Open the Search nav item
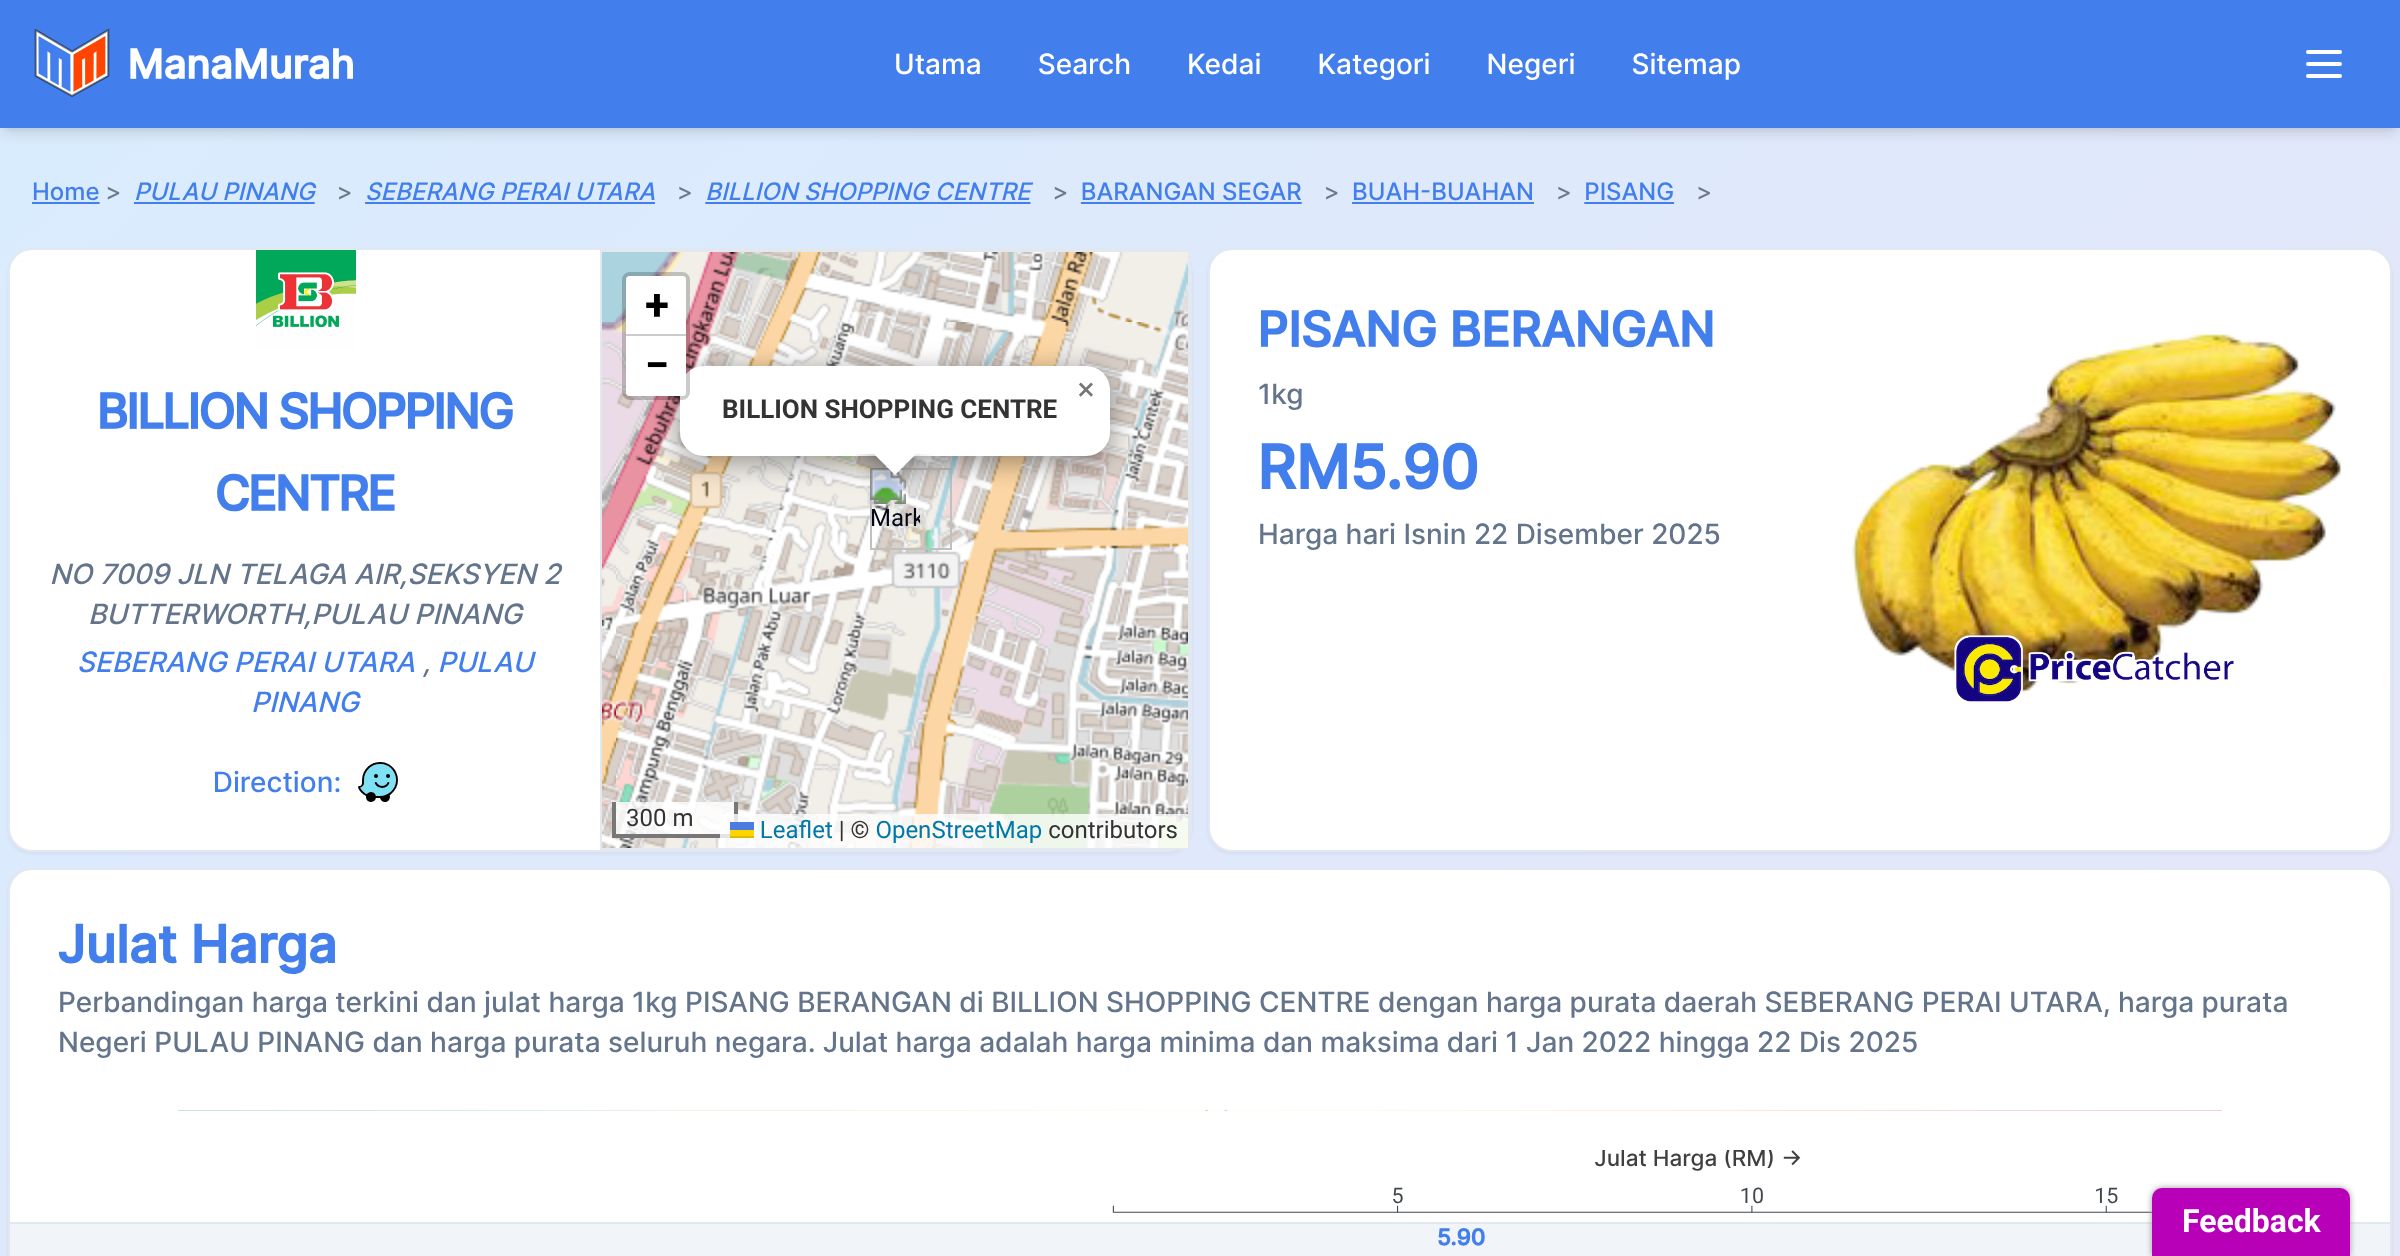The height and width of the screenshot is (1256, 2400). coord(1083,64)
